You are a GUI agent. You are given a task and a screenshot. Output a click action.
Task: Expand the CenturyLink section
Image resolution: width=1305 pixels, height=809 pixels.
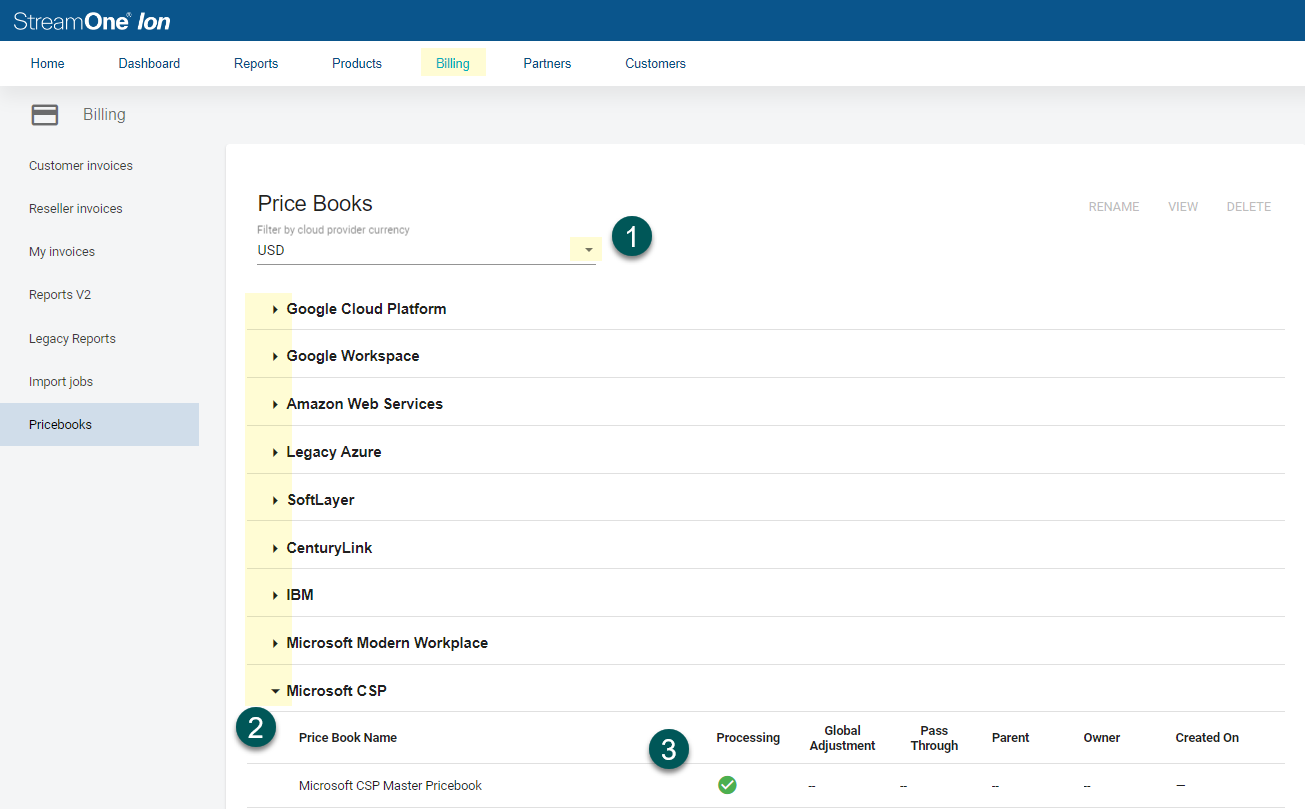(275, 548)
